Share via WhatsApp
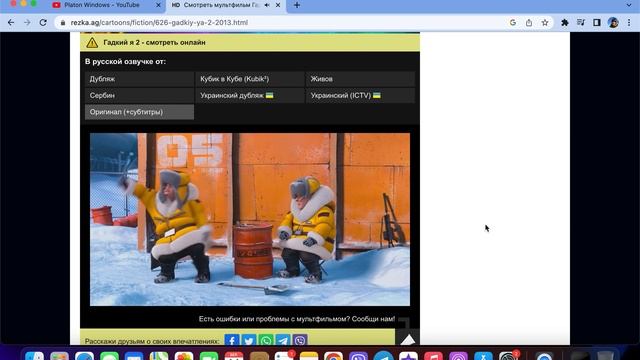Viewport: 640px width, 360px height. [x=266, y=341]
